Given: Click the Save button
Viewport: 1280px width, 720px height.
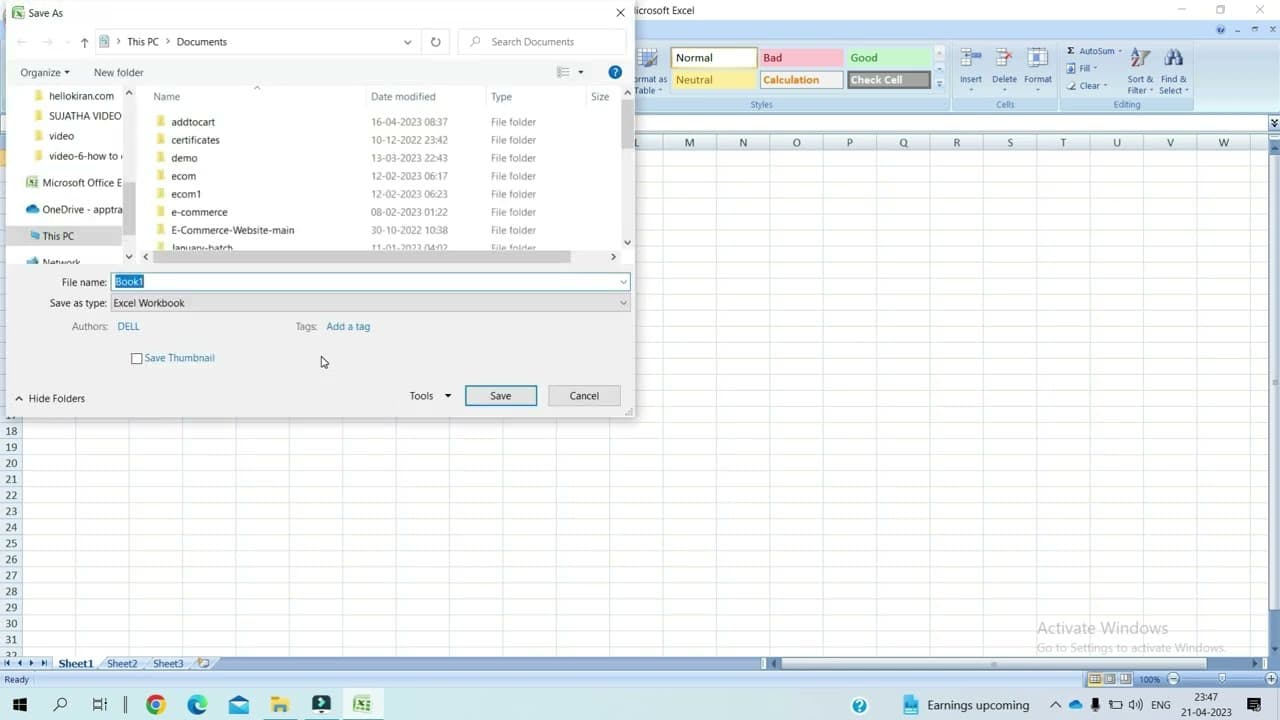Looking at the screenshot, I should tap(501, 396).
